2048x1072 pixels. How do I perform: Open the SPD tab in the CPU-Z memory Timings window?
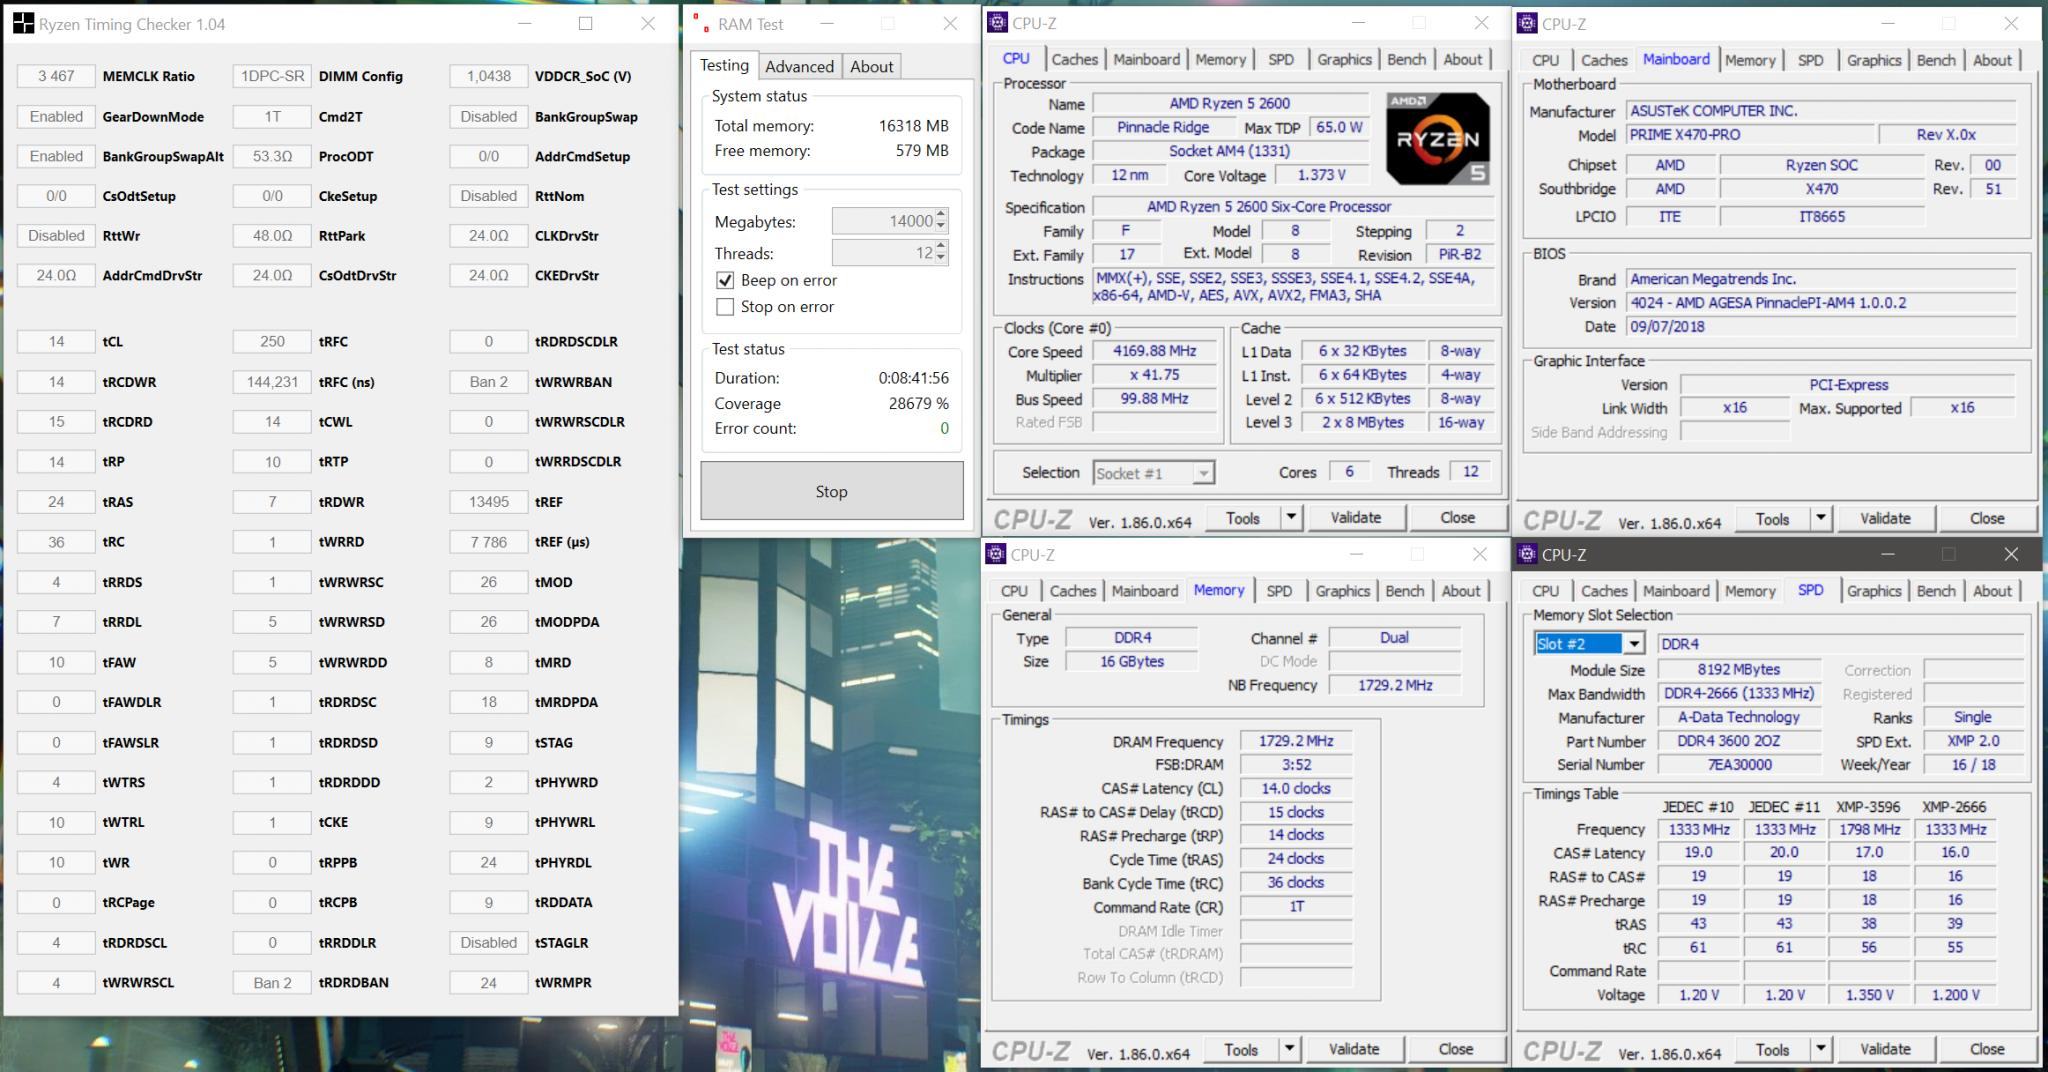1279,591
